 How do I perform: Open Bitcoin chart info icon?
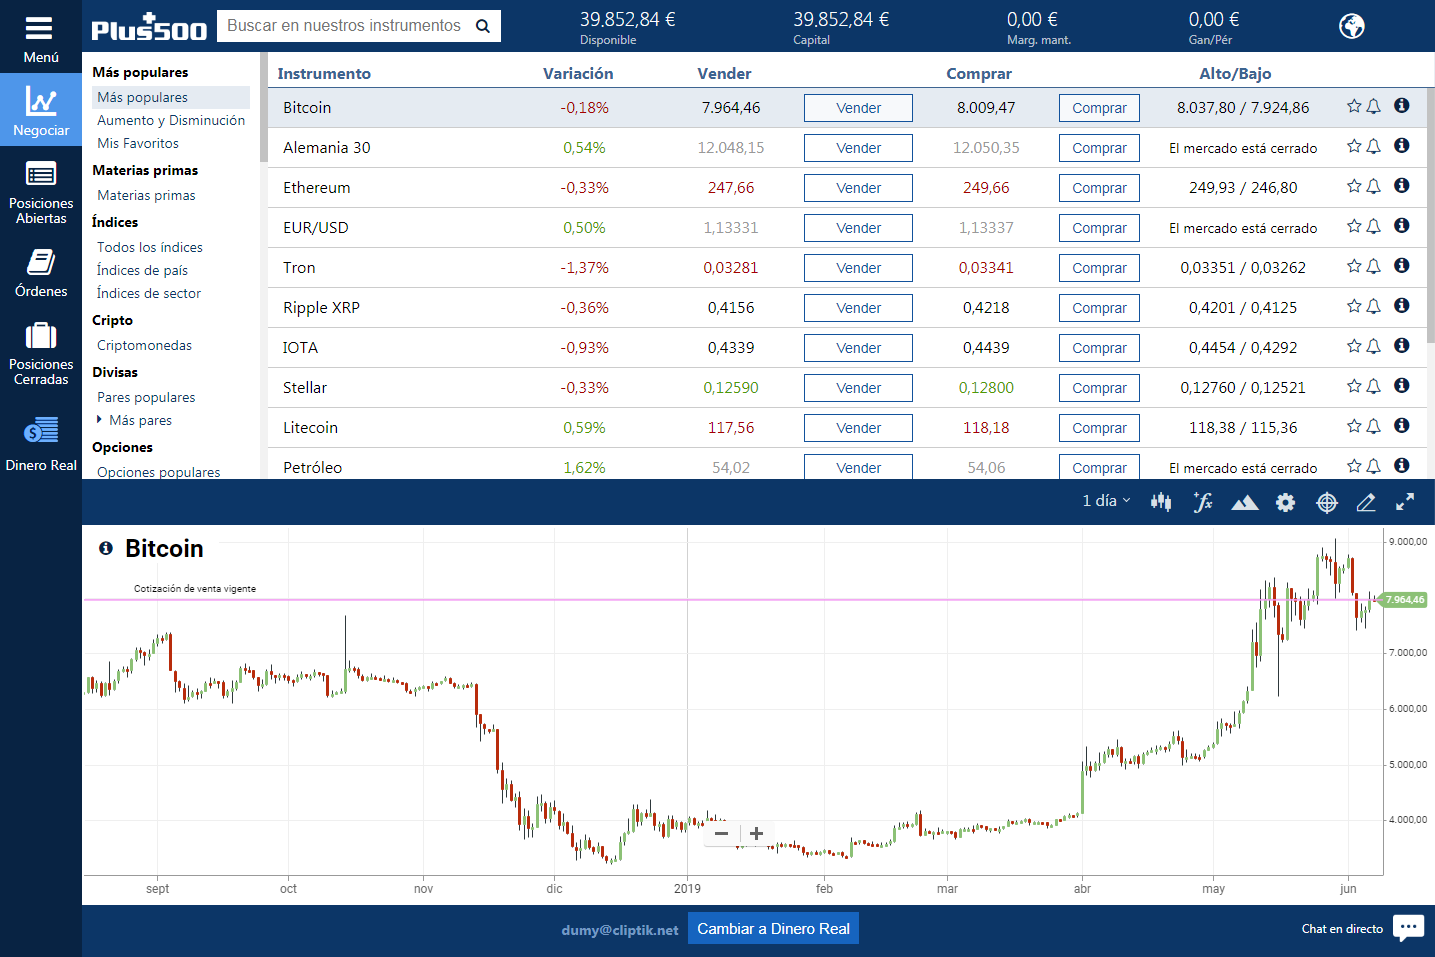click(x=106, y=548)
